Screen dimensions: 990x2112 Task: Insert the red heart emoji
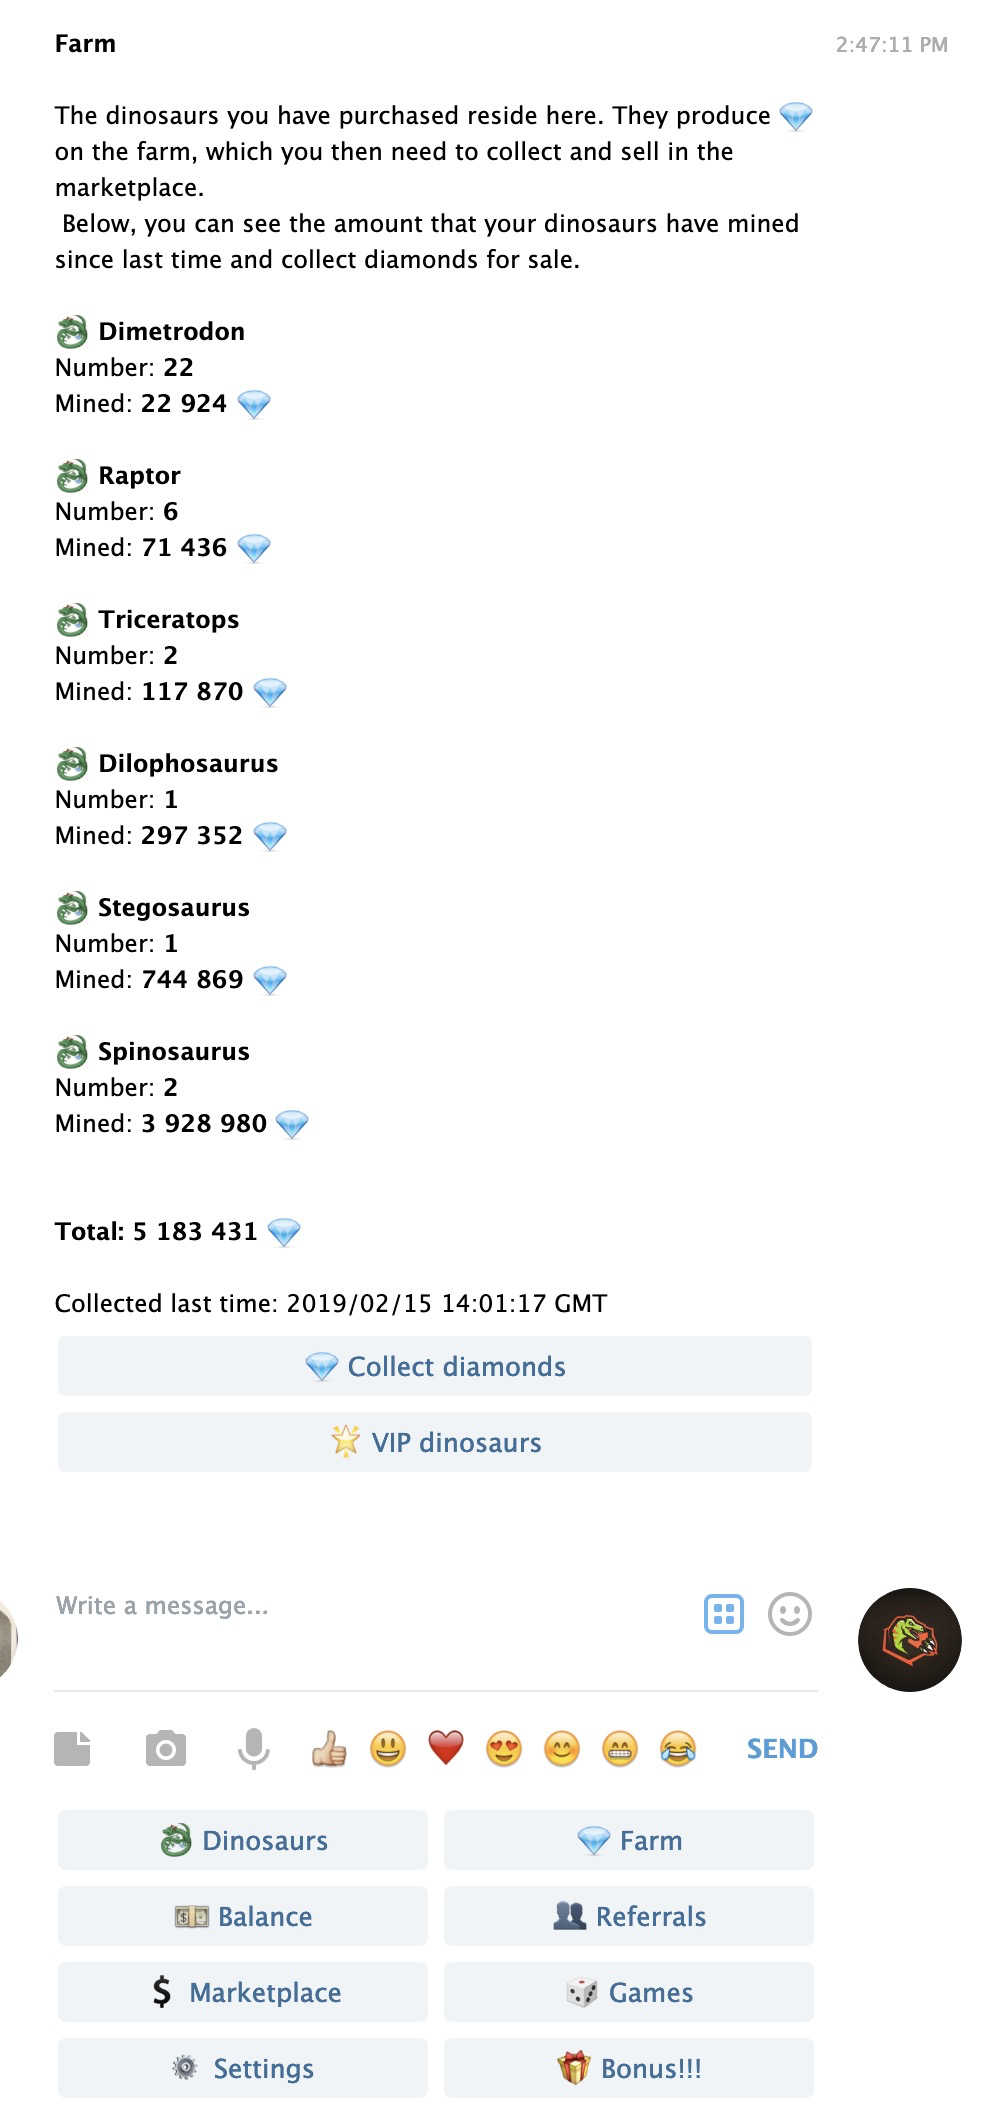(x=446, y=1748)
